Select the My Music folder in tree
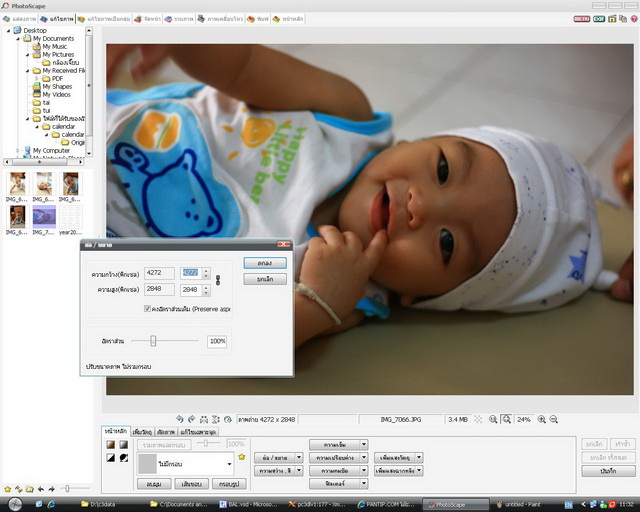The image size is (640, 512). (x=50, y=47)
